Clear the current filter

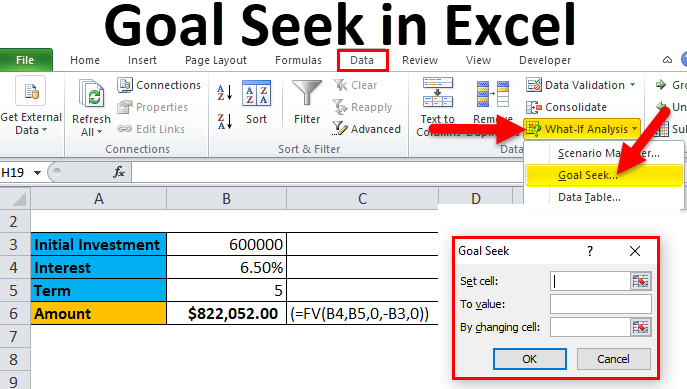click(x=355, y=85)
